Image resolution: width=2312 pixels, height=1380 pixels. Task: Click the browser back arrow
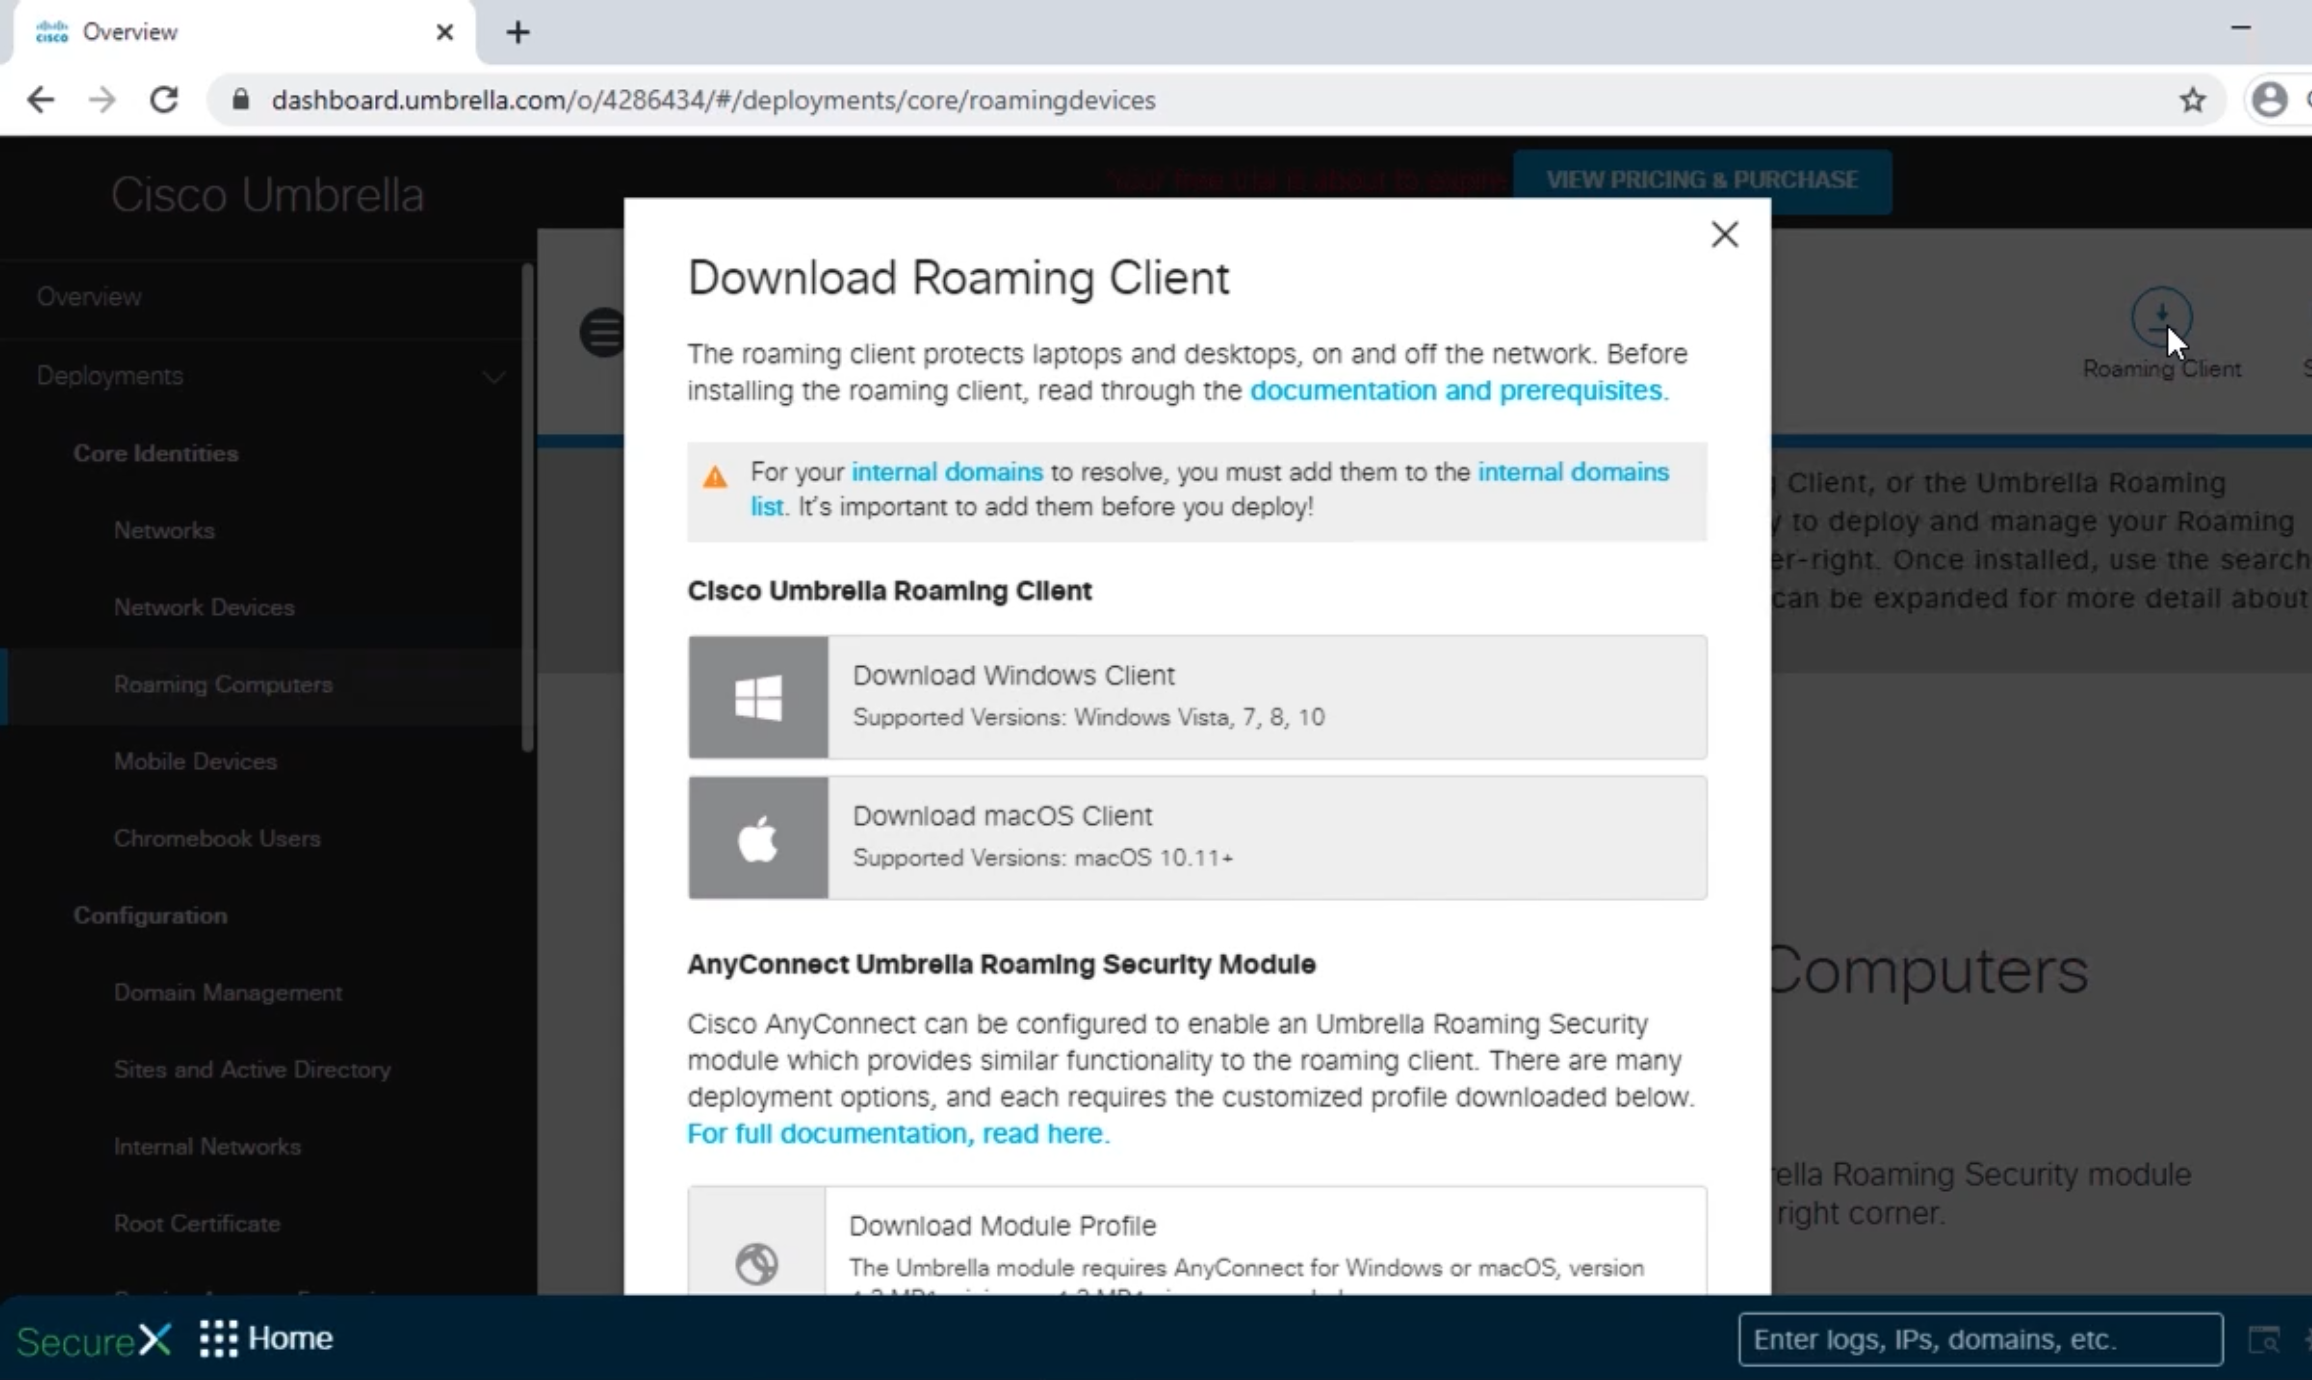pos(41,100)
